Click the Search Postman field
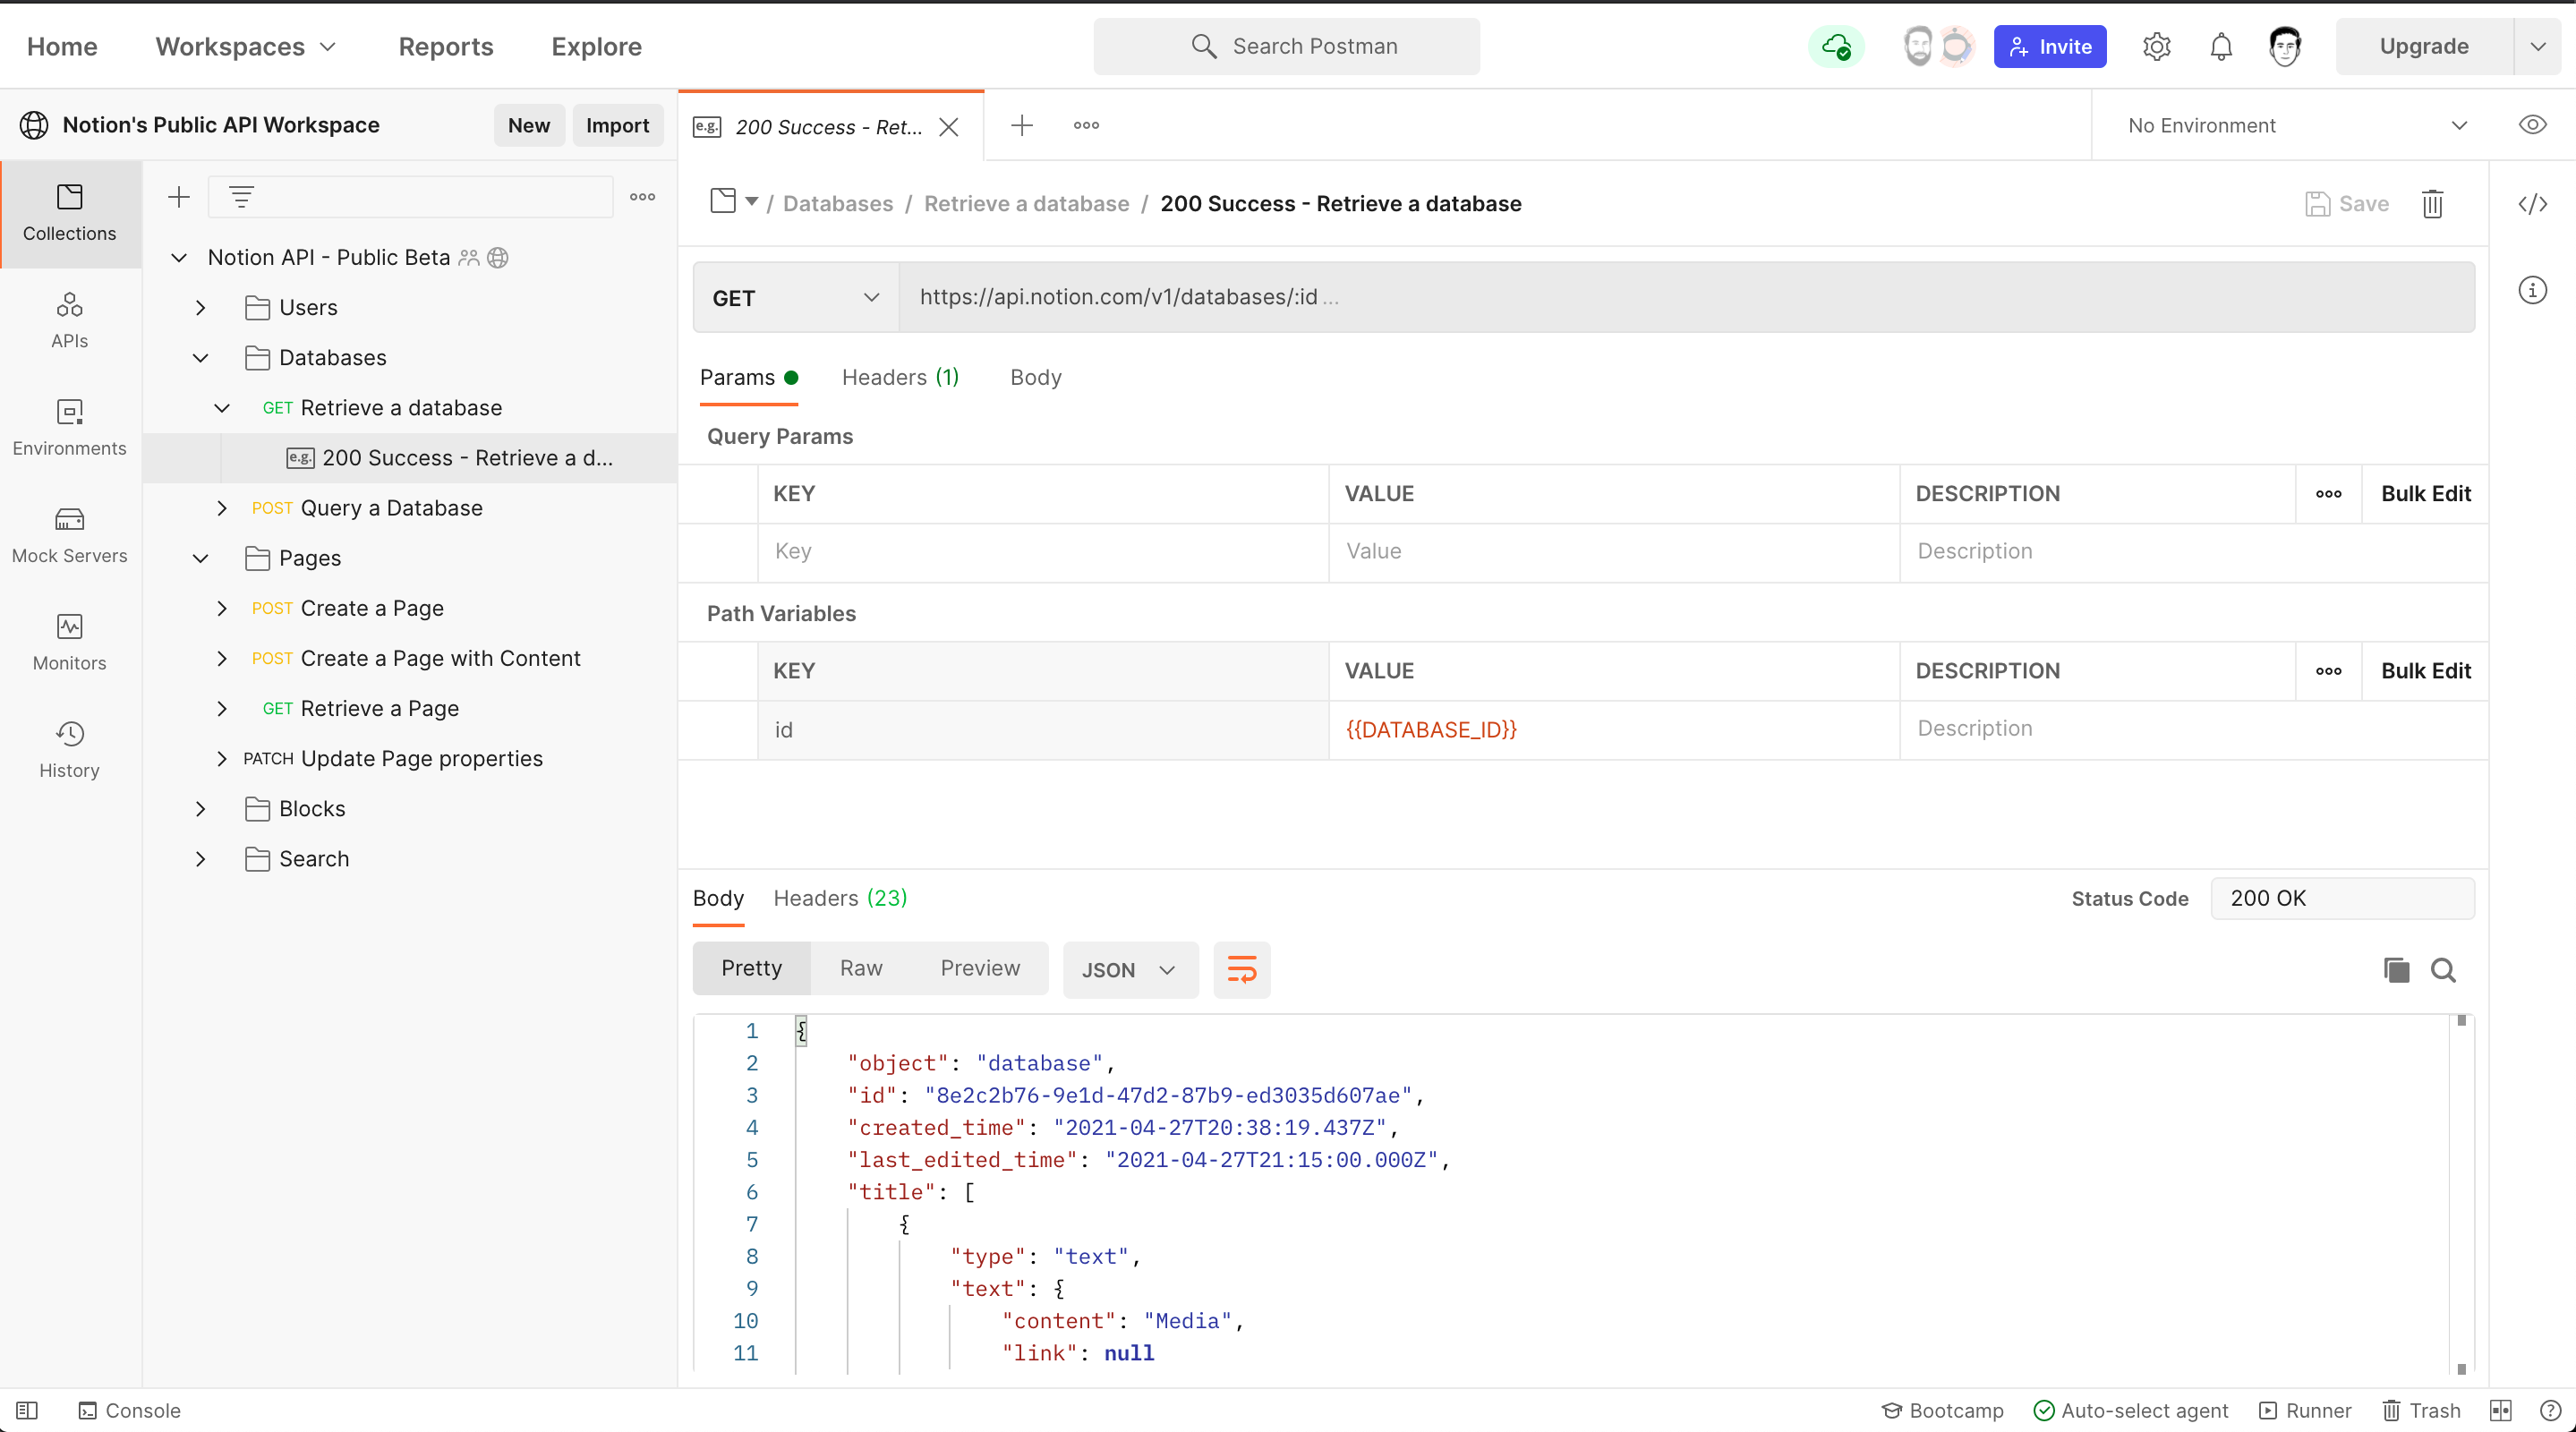The width and height of the screenshot is (2576, 1432). (x=1286, y=46)
